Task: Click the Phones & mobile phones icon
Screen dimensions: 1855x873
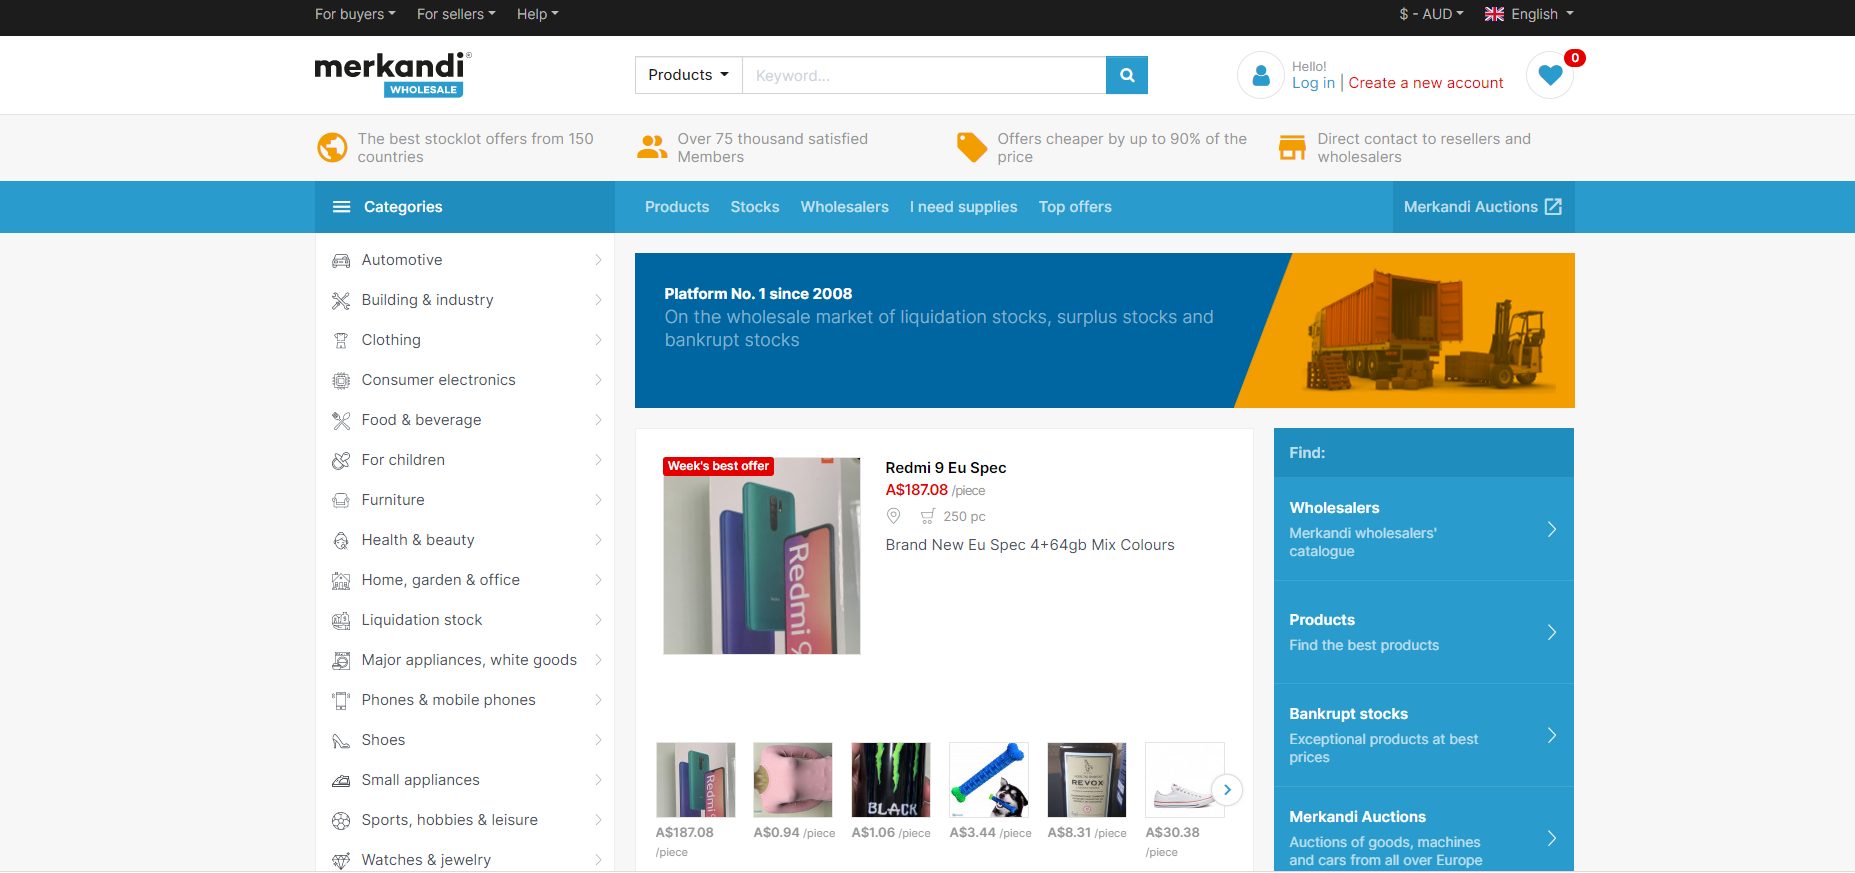Action: (341, 700)
